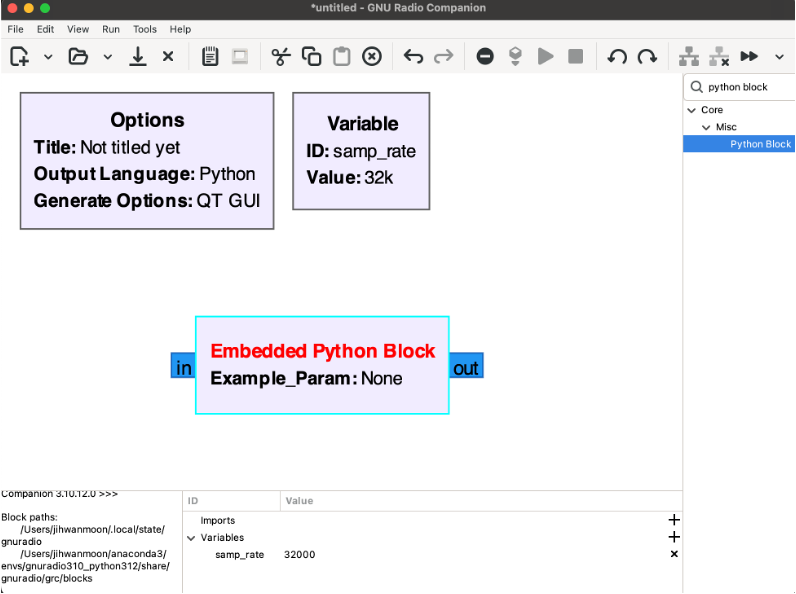
Task: Copy the selected block
Action: pos(311,56)
